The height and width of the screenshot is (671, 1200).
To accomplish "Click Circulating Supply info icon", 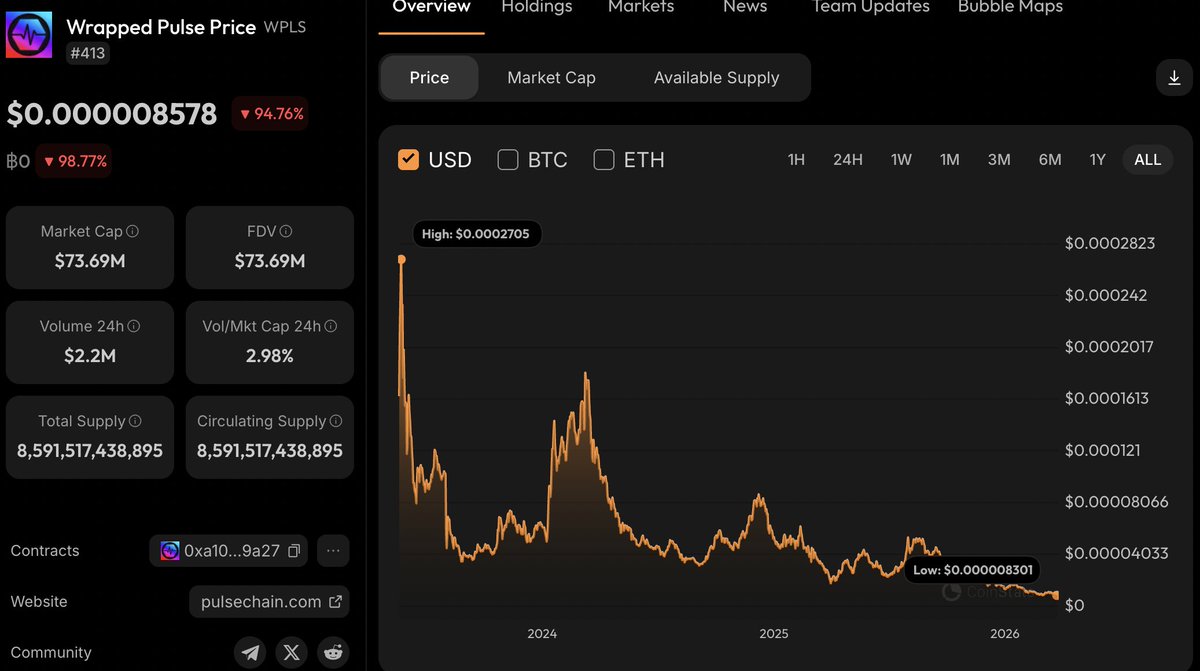I will click(336, 421).
